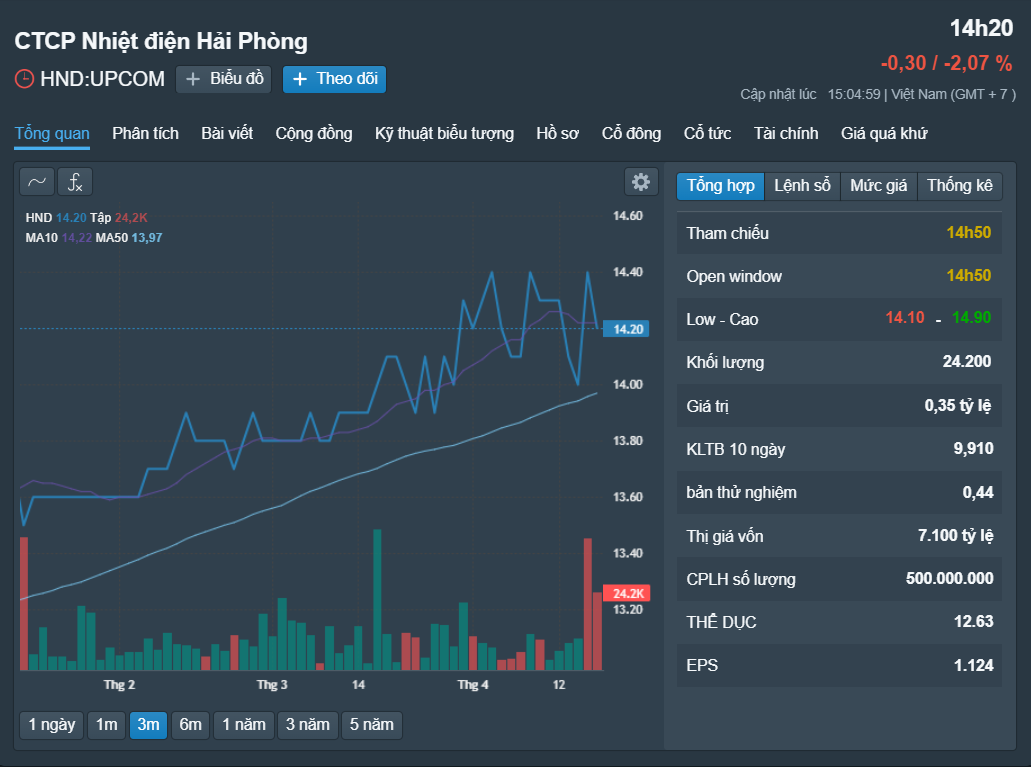Click the CPLH số lượng value 500.000.000
This screenshot has width=1031, height=767.
(x=949, y=579)
